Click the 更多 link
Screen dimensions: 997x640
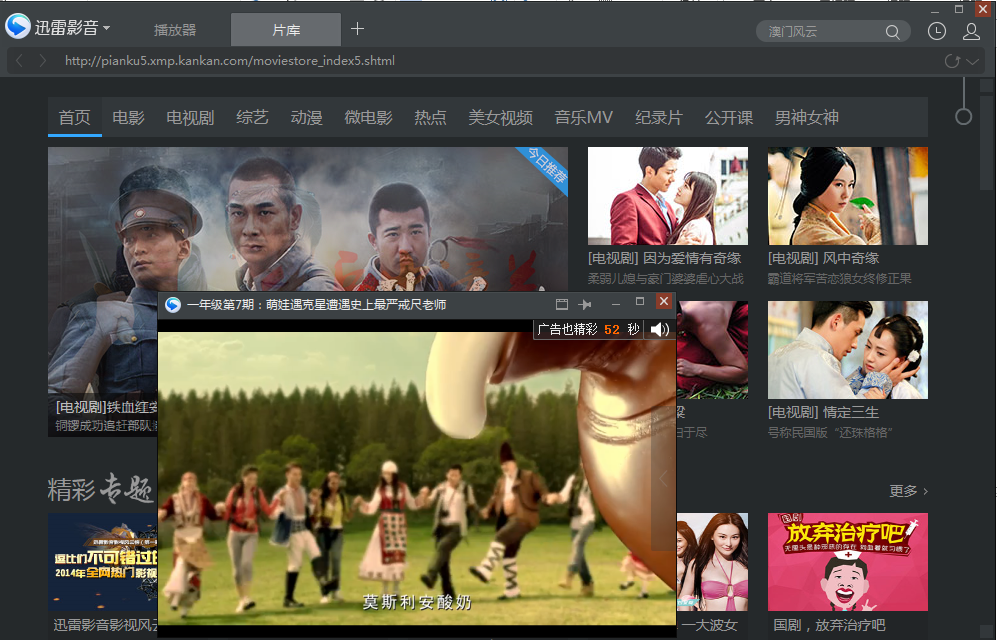click(x=908, y=491)
